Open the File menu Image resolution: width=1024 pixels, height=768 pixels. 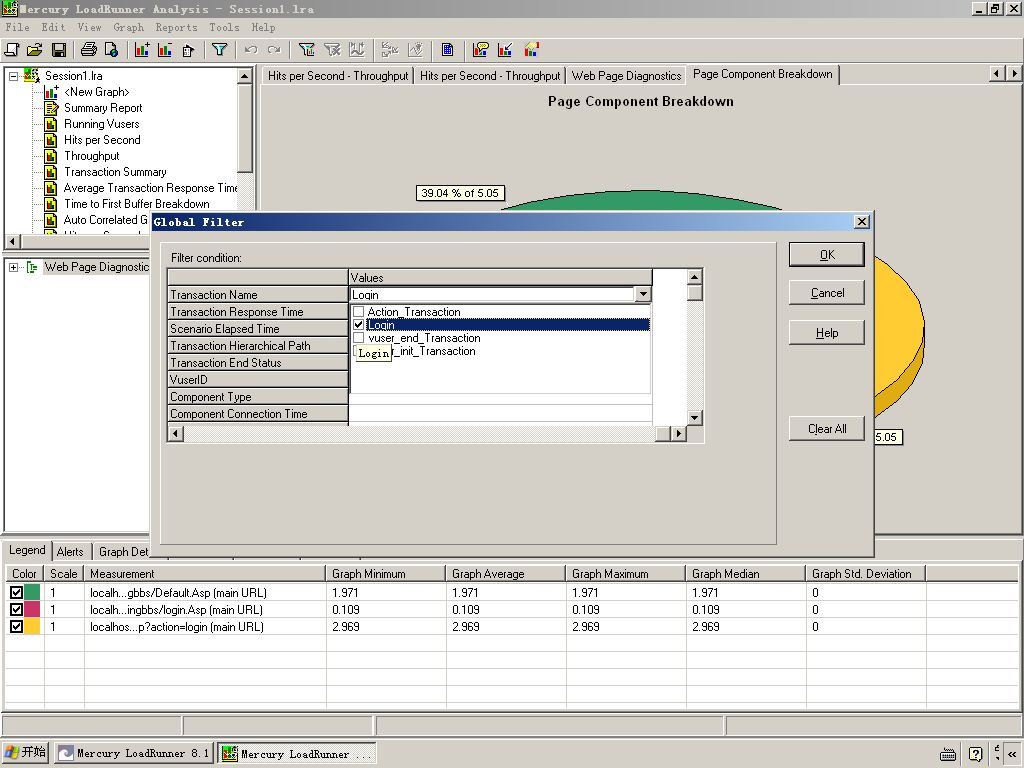(x=18, y=27)
